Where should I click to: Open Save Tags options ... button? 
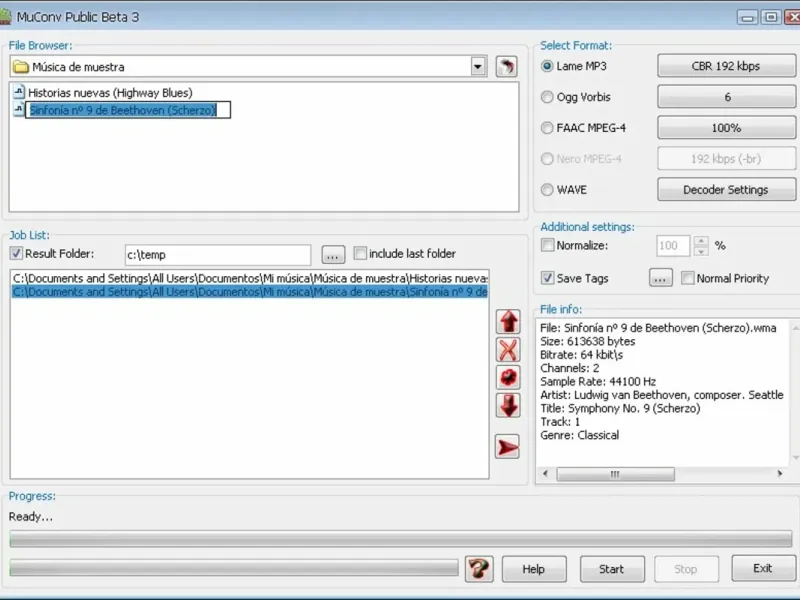click(661, 278)
